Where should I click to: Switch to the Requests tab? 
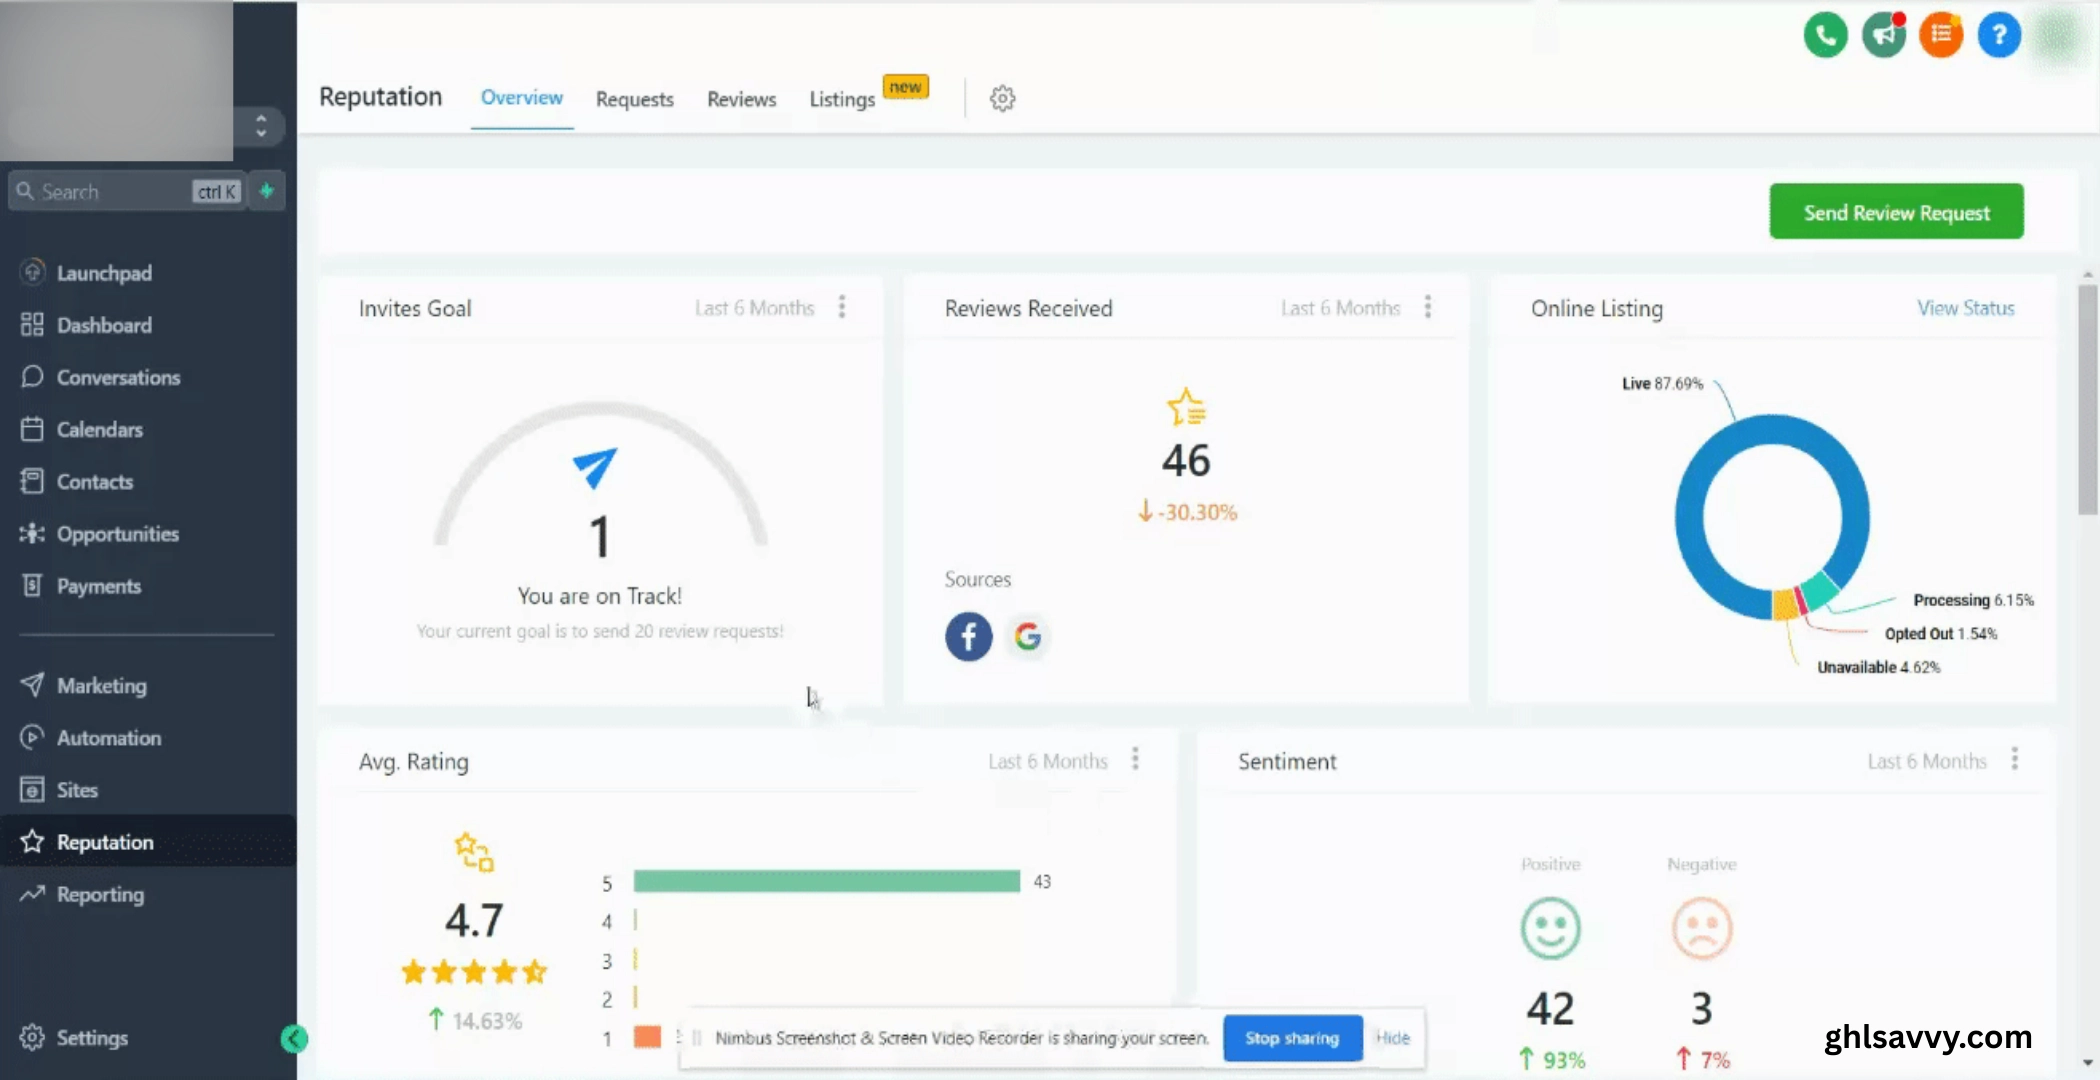click(x=634, y=99)
